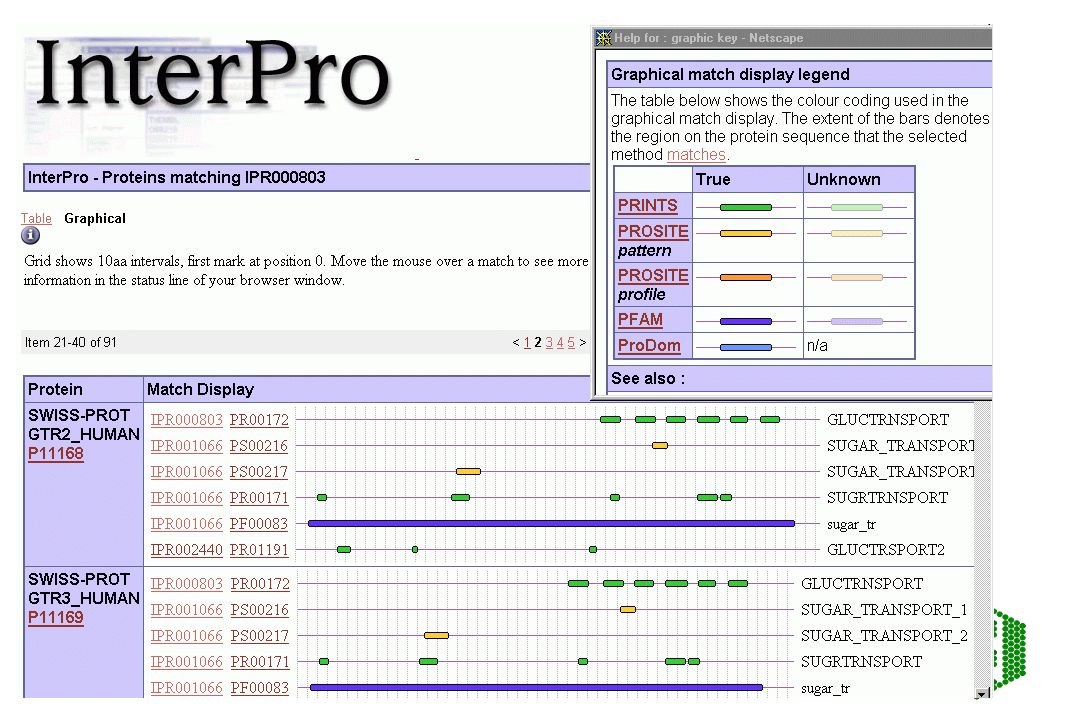
Task: Open PR00172 link in GTR3_HUMAN row
Action: pyautogui.click(x=260, y=584)
